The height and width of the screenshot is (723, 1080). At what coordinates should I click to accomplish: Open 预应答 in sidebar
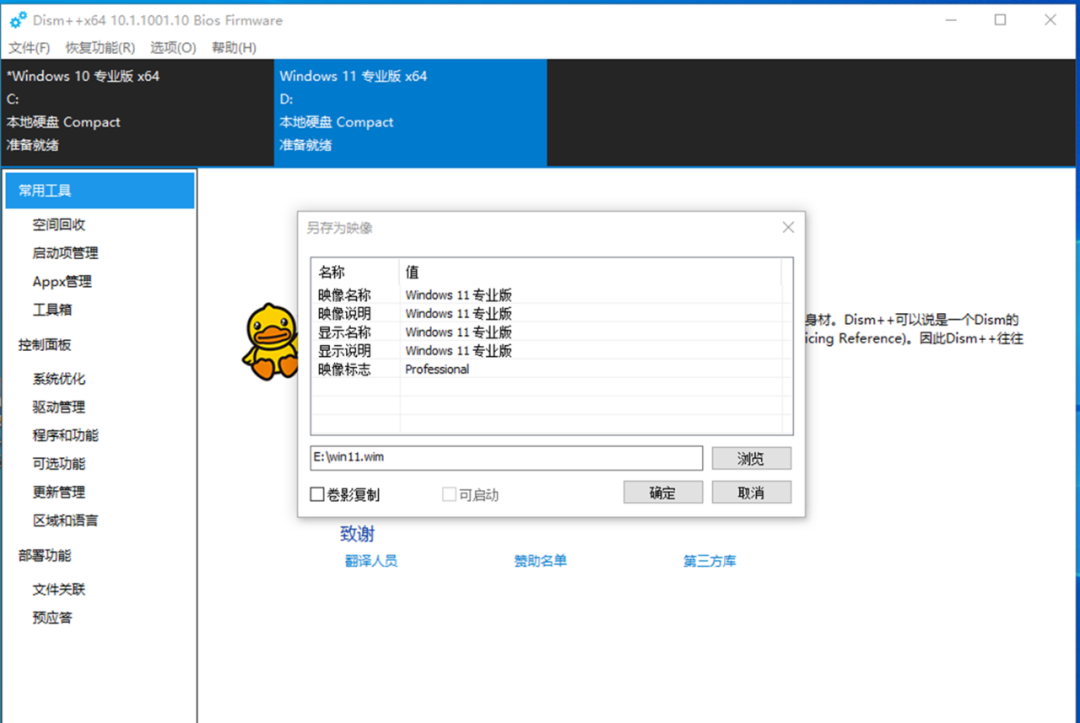click(x=52, y=618)
